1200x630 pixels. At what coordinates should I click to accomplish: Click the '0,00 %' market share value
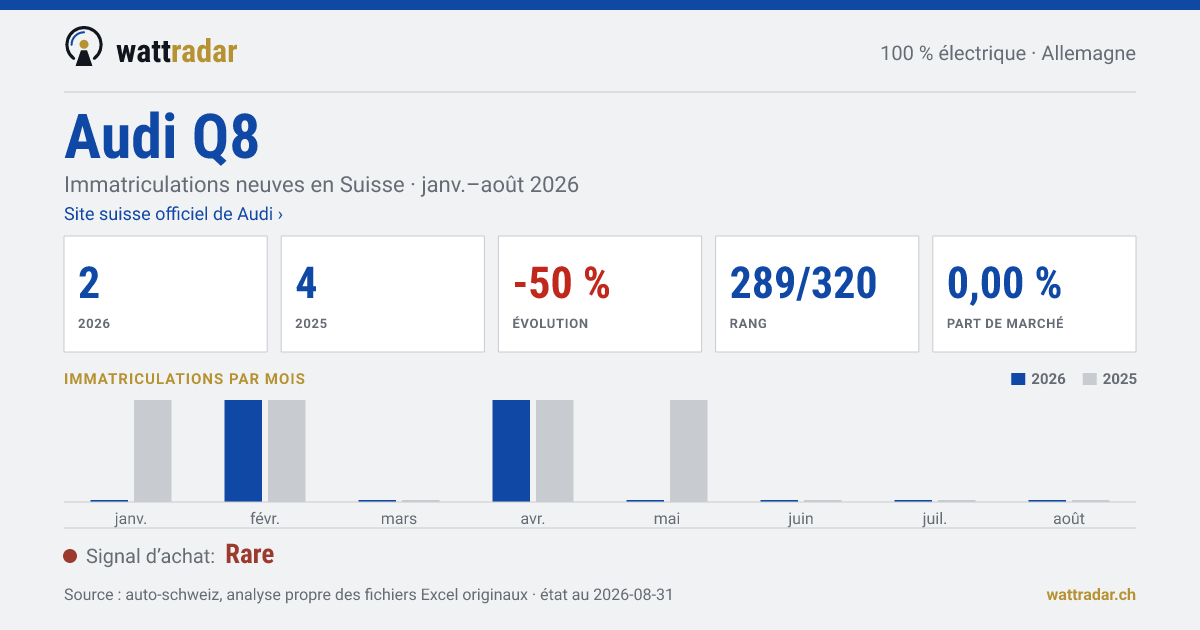1004,284
